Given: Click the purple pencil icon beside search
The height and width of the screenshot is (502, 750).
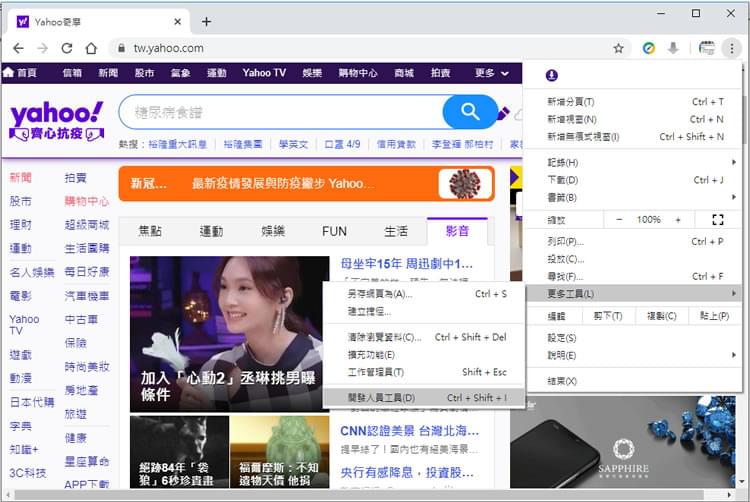Looking at the screenshot, I should (x=503, y=113).
